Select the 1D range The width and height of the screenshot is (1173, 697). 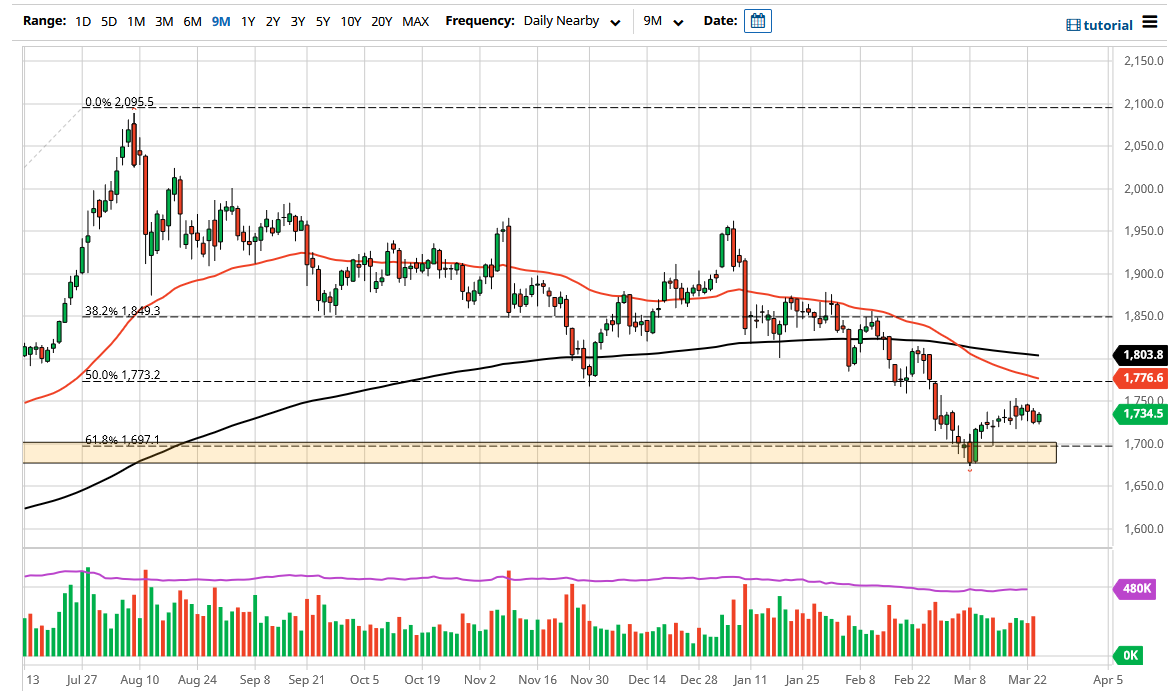point(83,22)
